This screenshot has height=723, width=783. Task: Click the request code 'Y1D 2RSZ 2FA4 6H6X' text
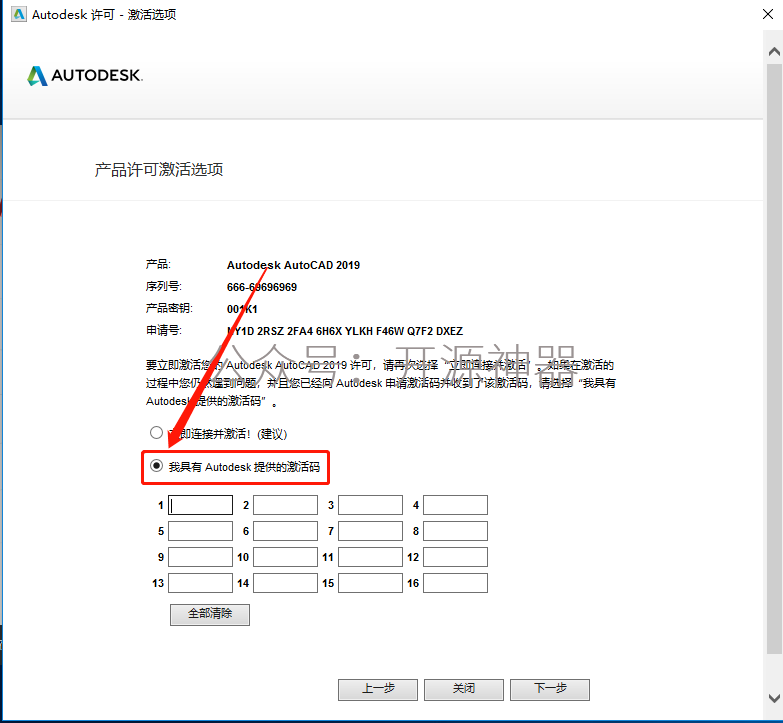[285, 331]
